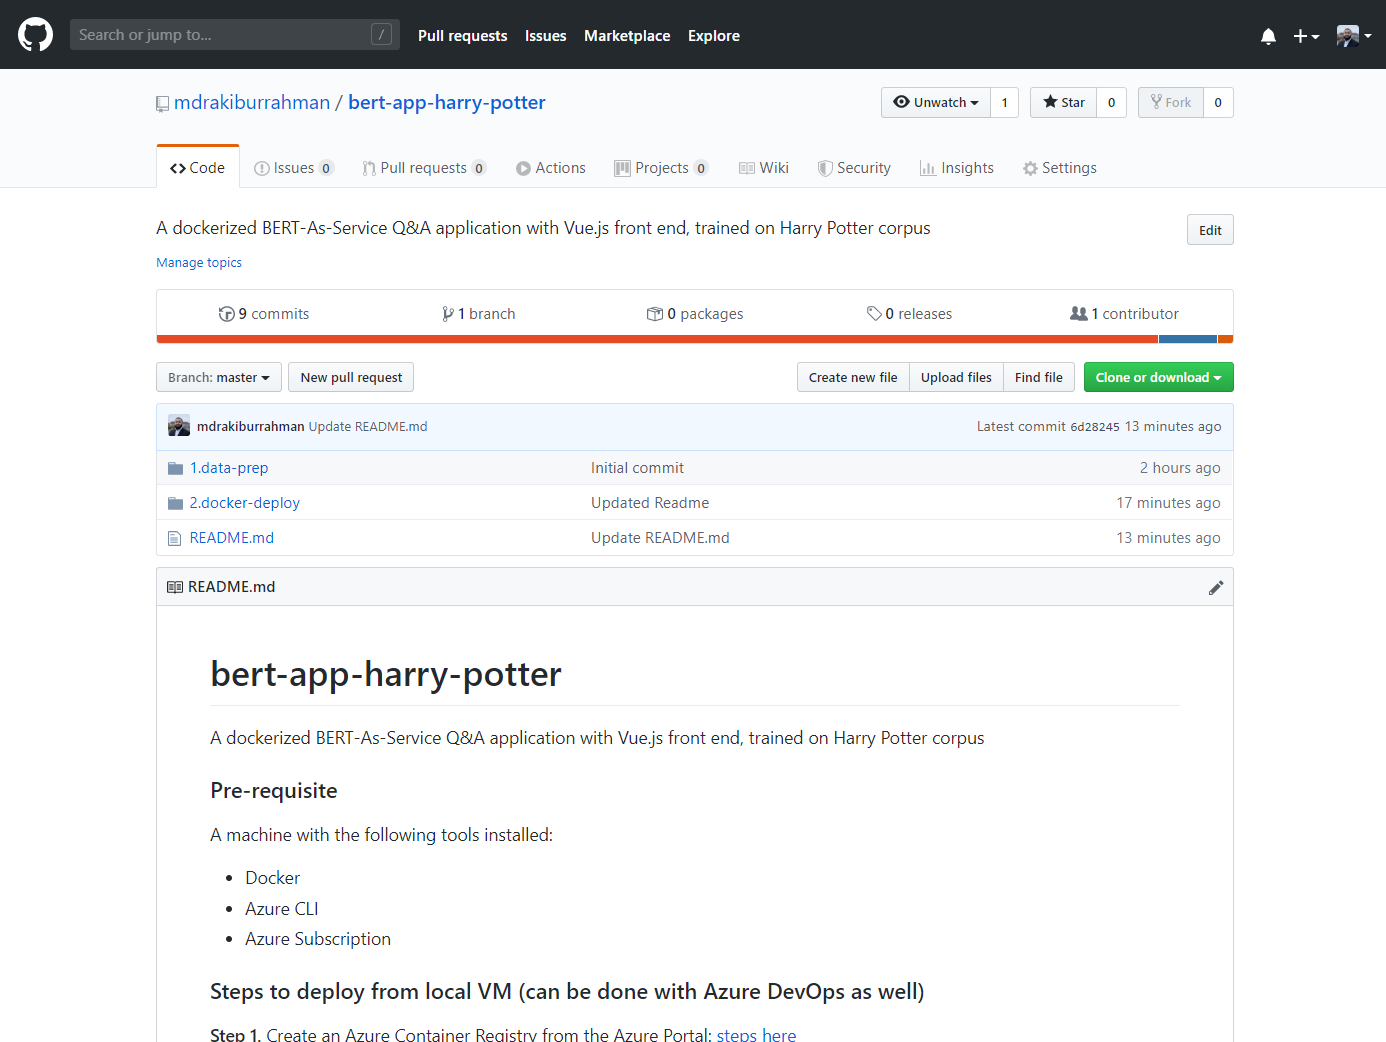Viewport: 1386px width, 1042px height.
Task: Open latest commit message Update README.md
Action: [x=368, y=426]
